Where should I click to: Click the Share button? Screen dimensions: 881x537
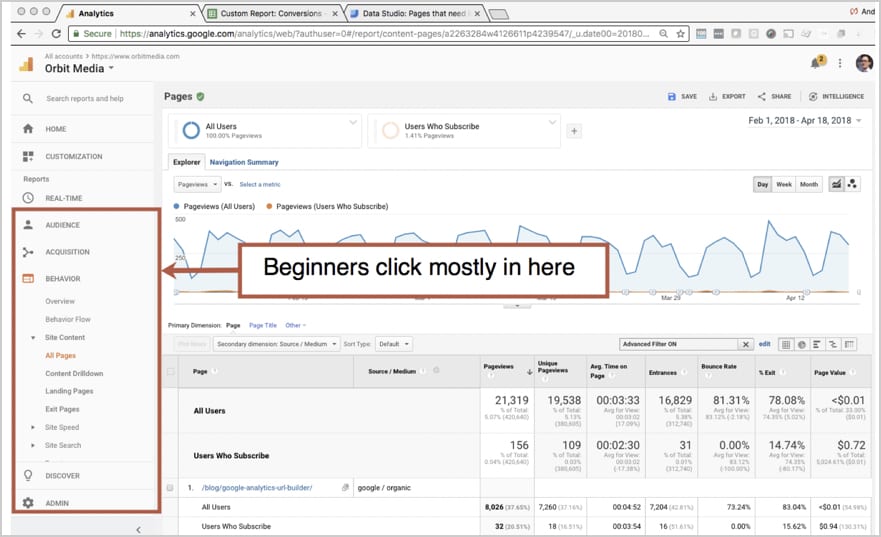(x=774, y=97)
